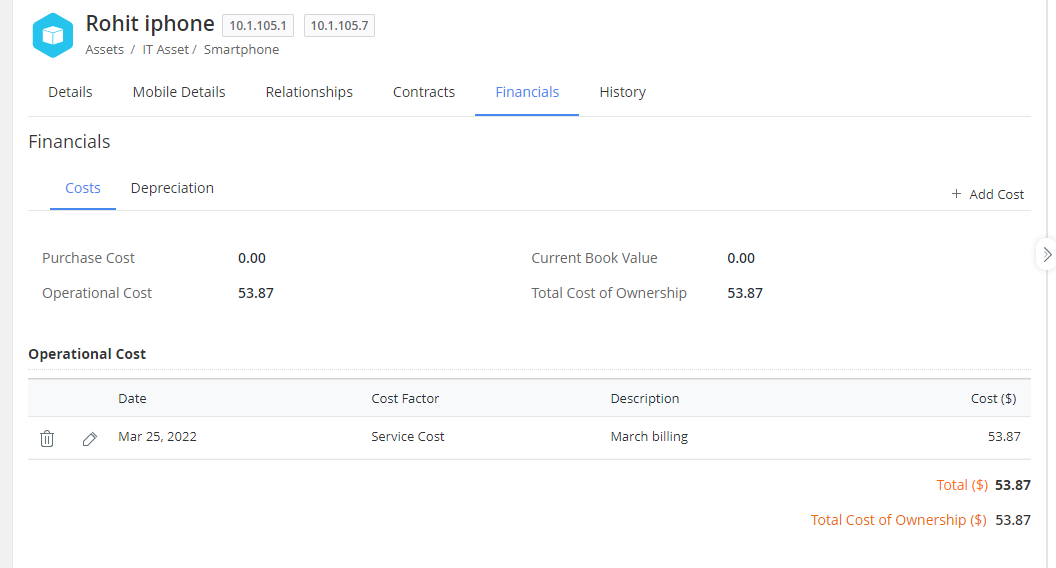Click the Current Book Value 0.00

tap(741, 258)
